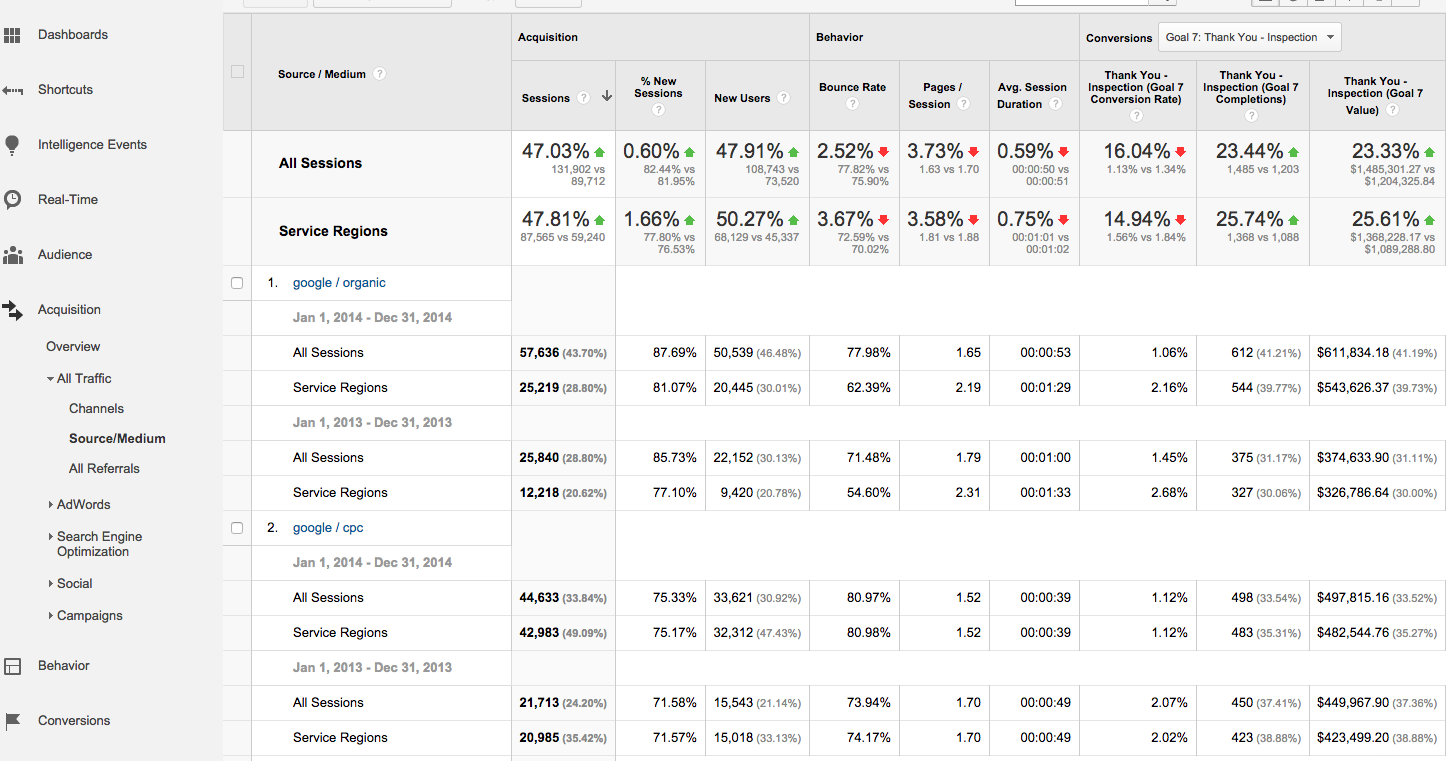Click the Shortcuts arrow icon

(x=12, y=91)
